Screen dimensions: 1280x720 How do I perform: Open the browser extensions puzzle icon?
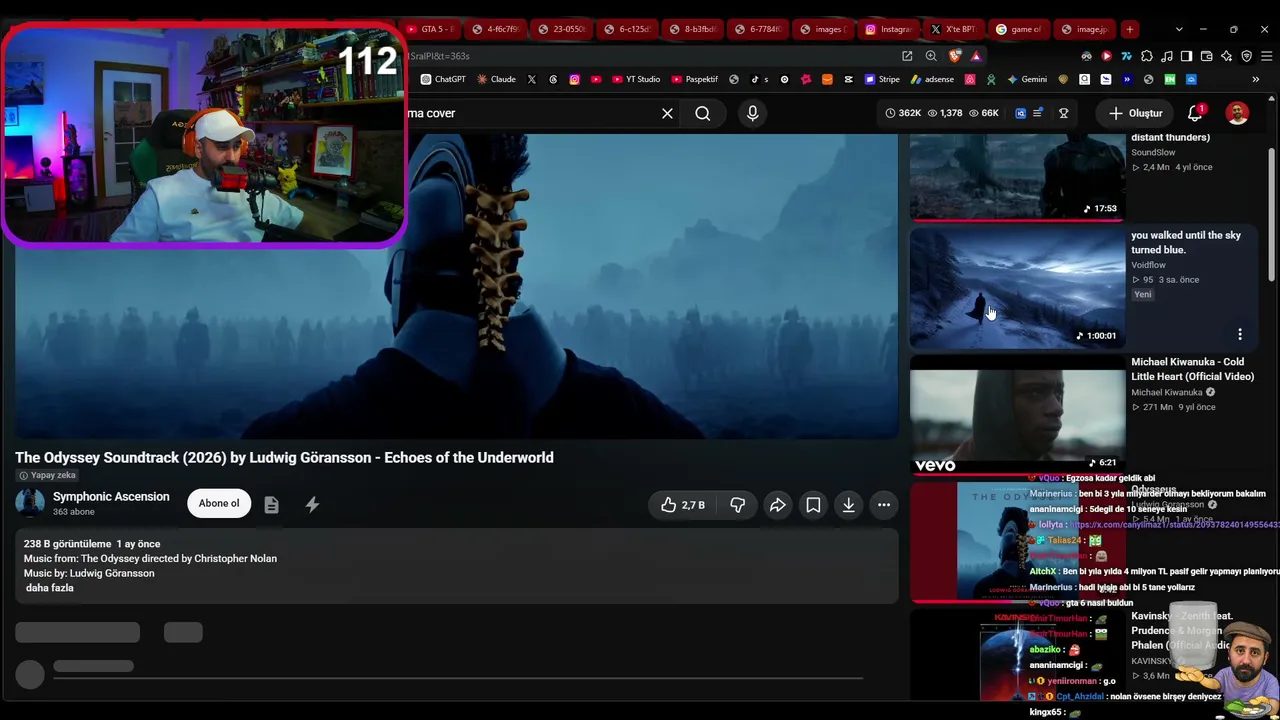tap(1147, 56)
